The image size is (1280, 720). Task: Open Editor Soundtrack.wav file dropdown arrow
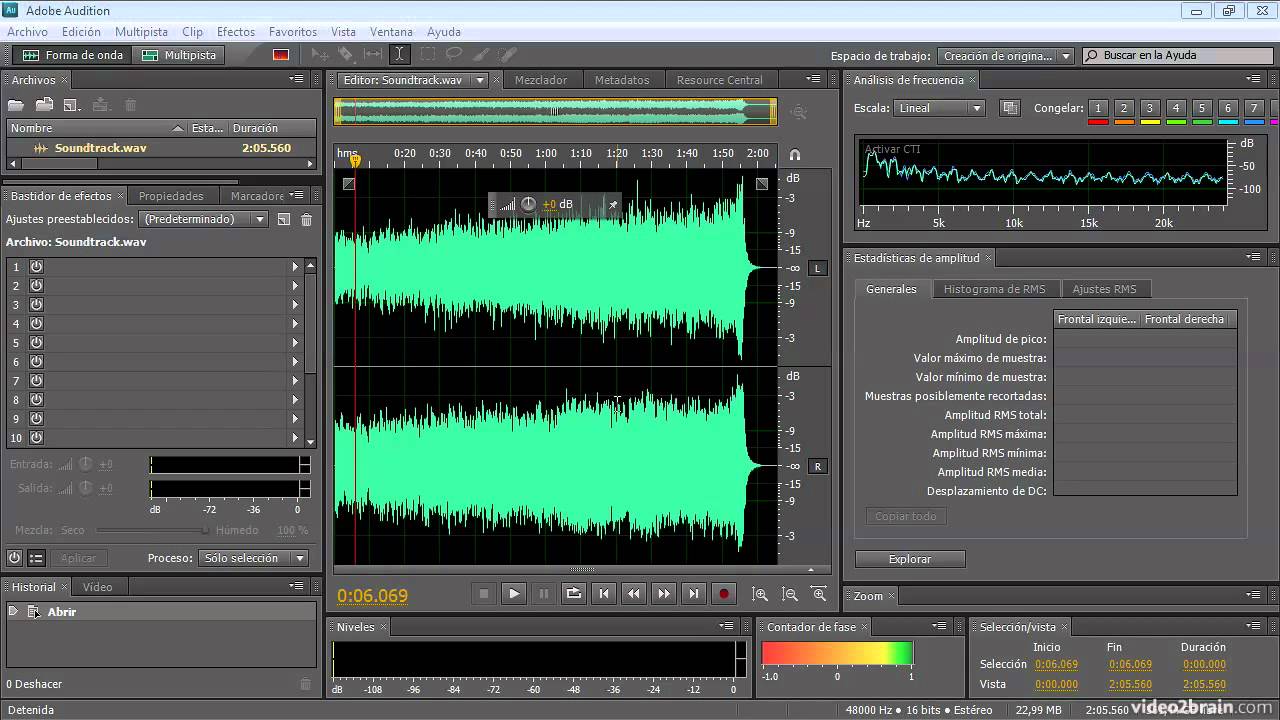point(480,80)
